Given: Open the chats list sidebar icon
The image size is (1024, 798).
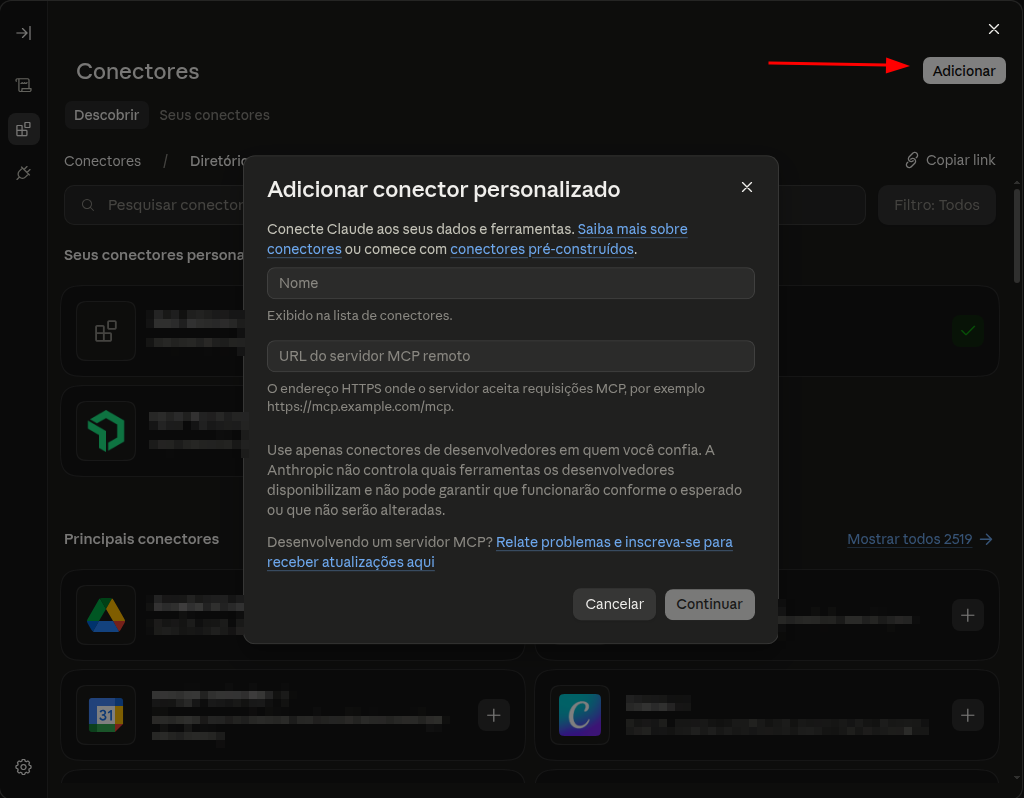Looking at the screenshot, I should [24, 85].
